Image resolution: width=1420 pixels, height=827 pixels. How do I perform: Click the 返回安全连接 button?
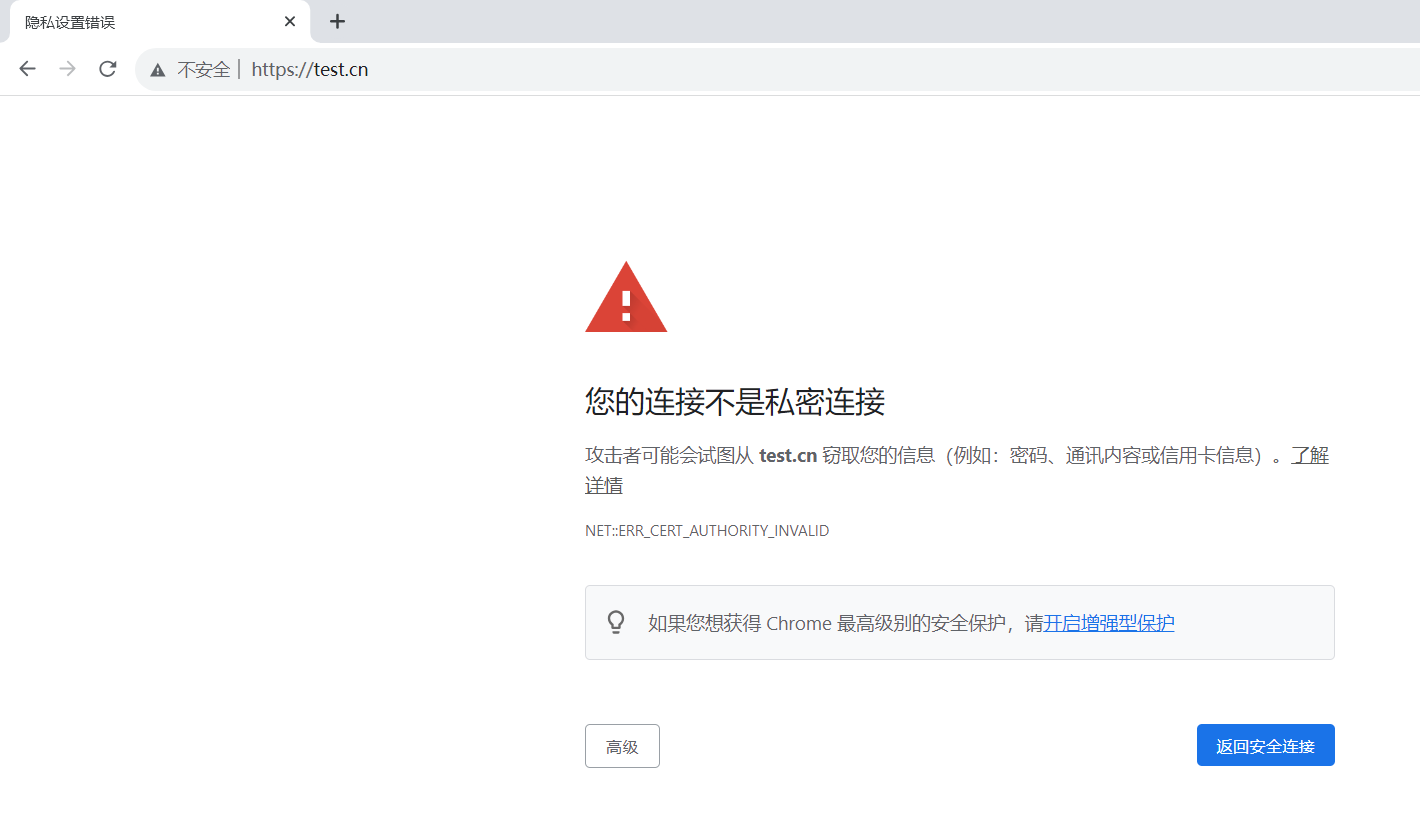coord(1265,746)
